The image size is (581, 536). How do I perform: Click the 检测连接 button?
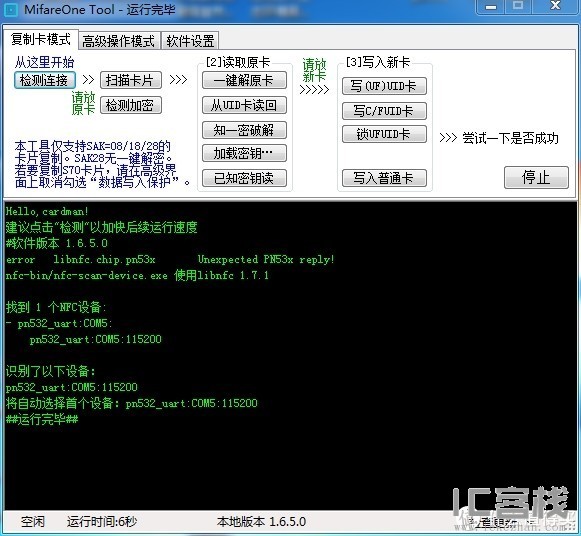tap(45, 80)
